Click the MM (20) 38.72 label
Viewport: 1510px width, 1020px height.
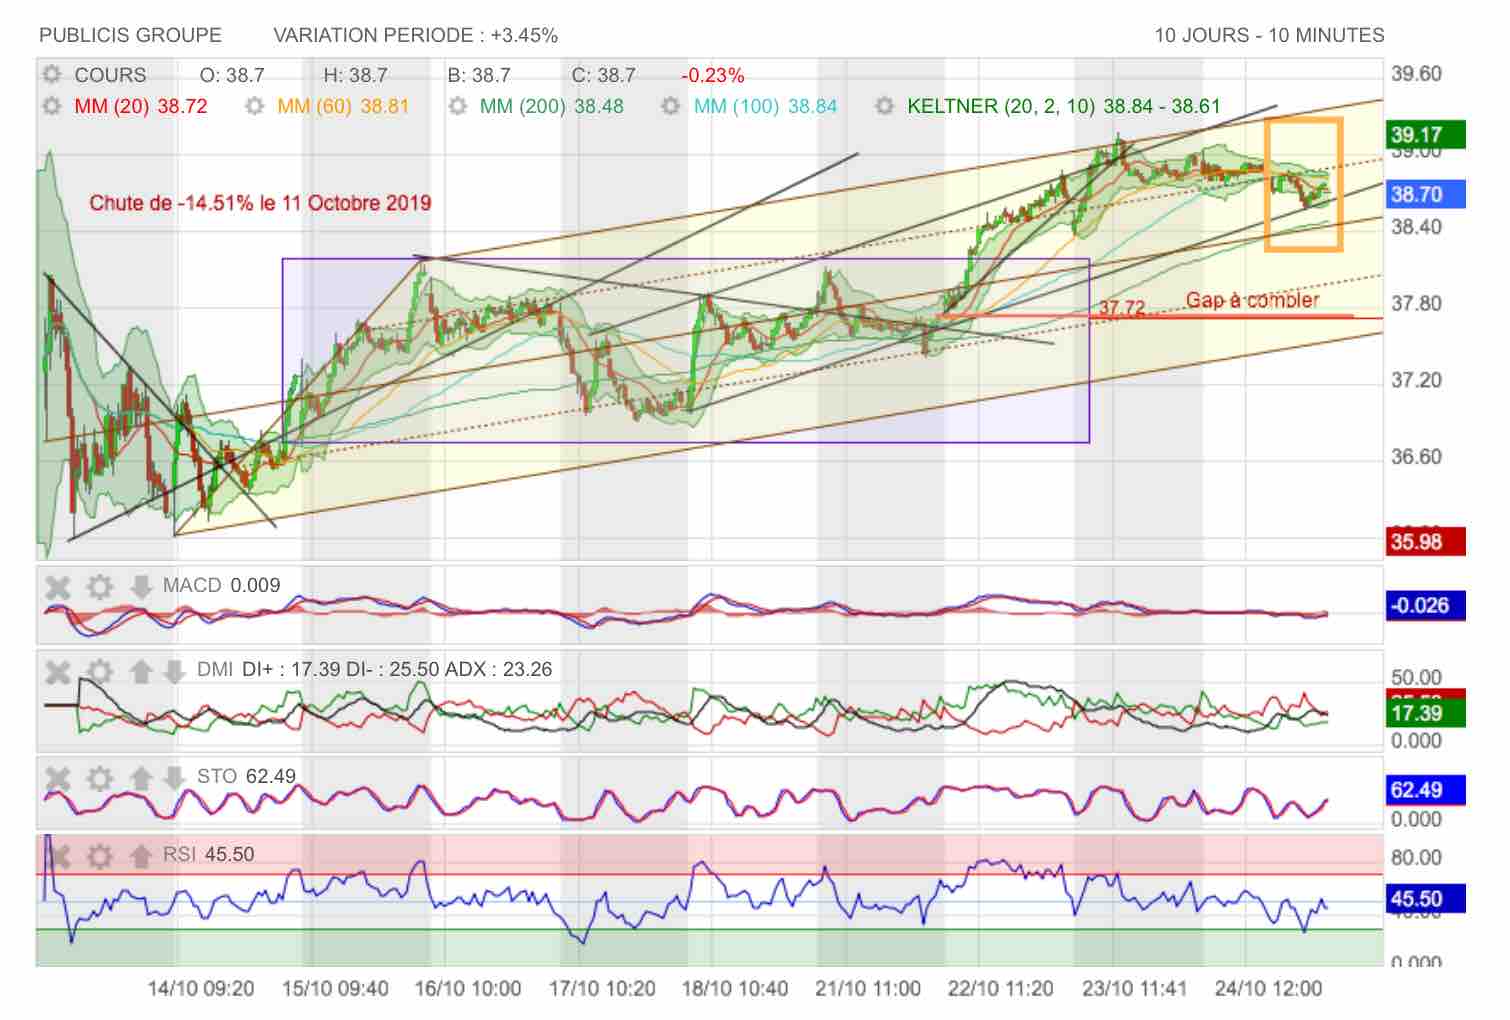pos(141,106)
